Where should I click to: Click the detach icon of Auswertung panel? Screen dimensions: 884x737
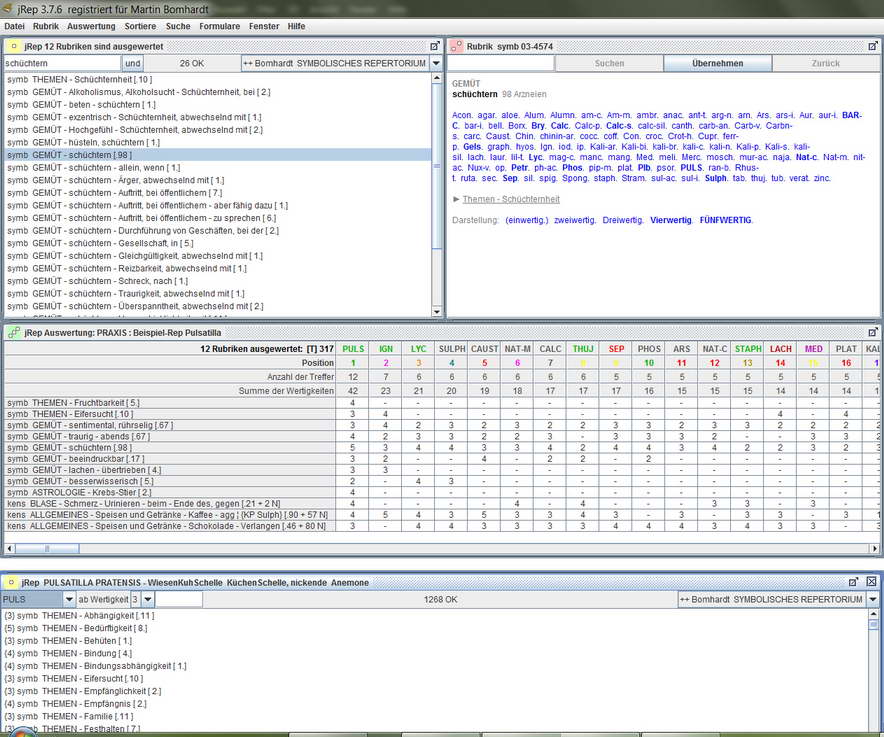pyautogui.click(x=873, y=332)
